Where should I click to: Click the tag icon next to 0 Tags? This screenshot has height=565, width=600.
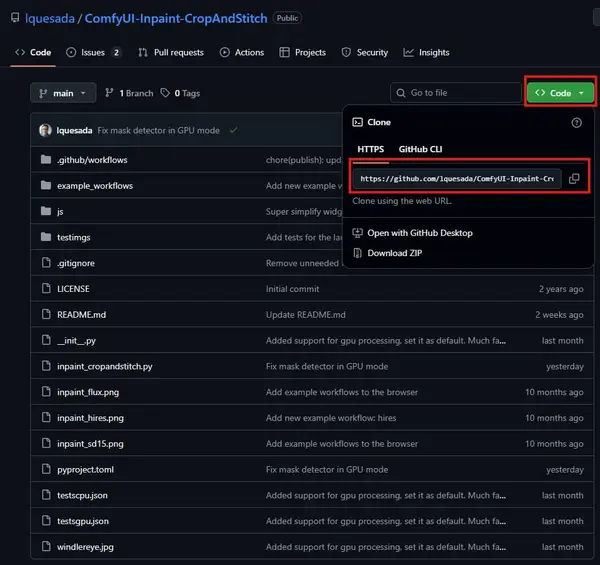click(x=165, y=93)
